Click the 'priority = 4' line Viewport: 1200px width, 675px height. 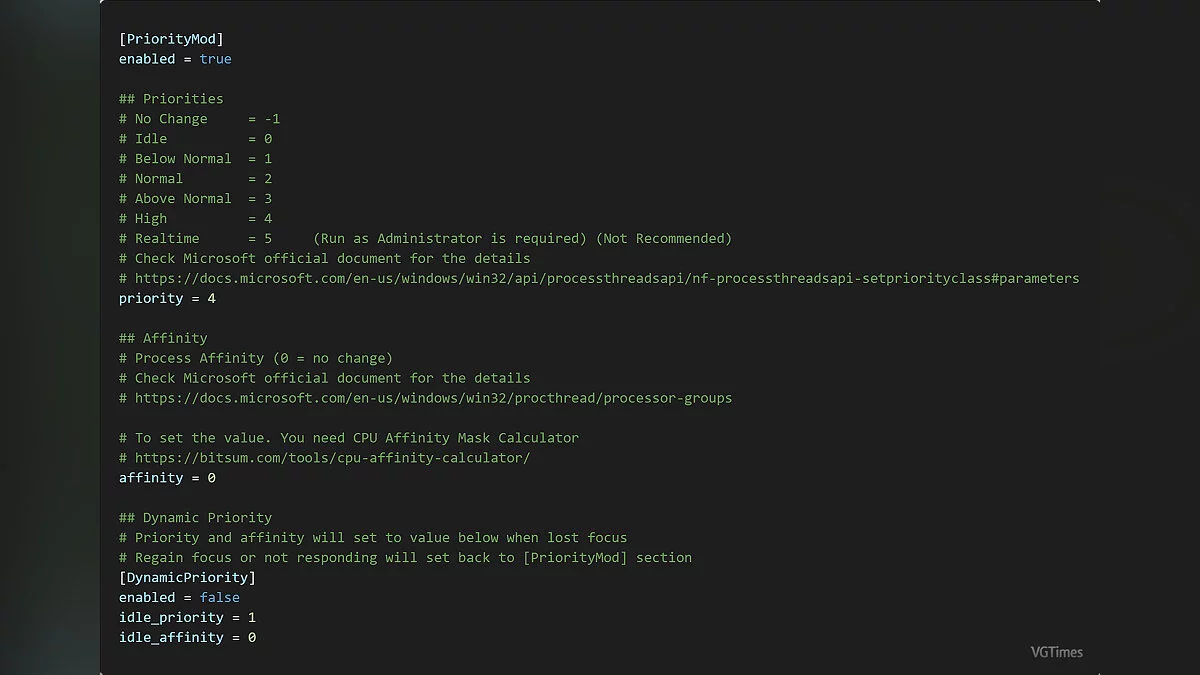[x=167, y=298]
